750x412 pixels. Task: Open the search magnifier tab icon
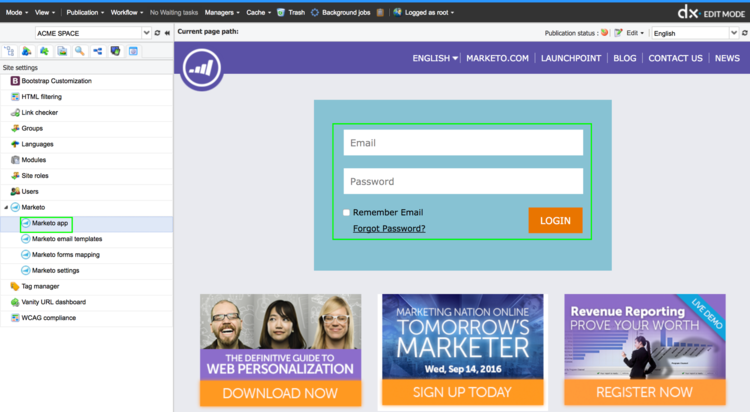(80, 51)
